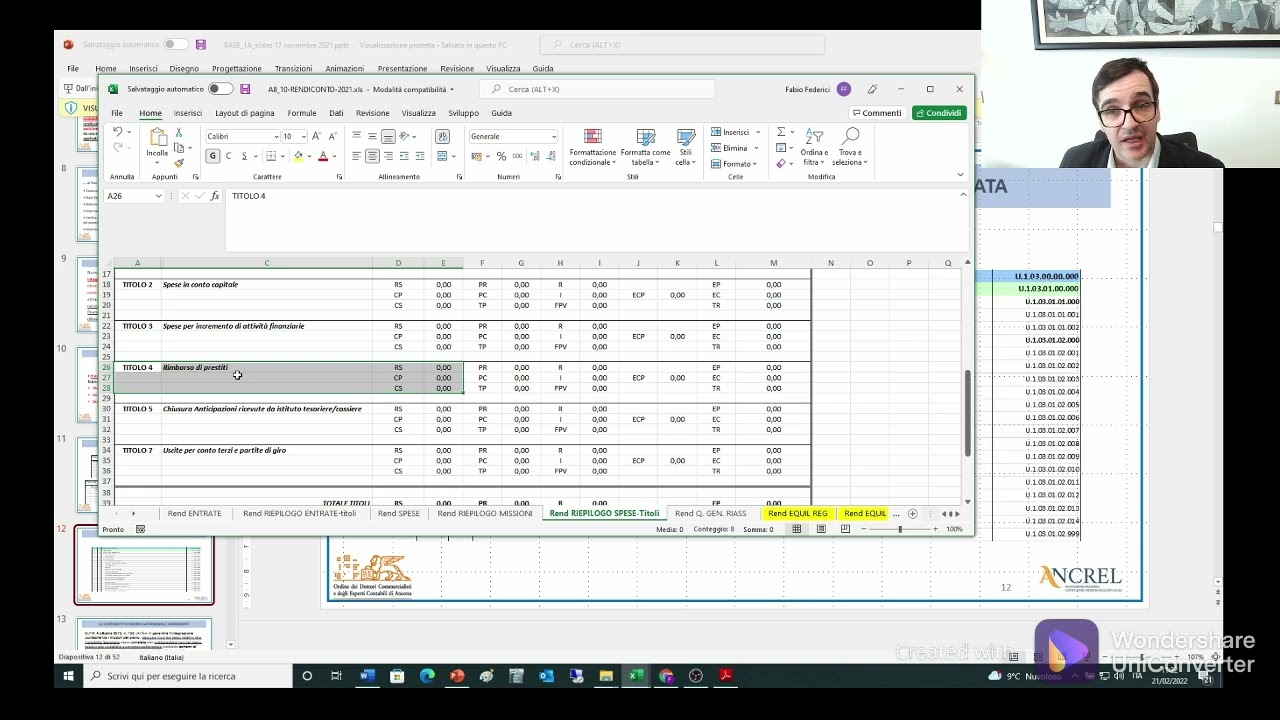This screenshot has height=720, width=1280.
Task: Open PowerPoint Transizioni tab
Action: [293, 69]
